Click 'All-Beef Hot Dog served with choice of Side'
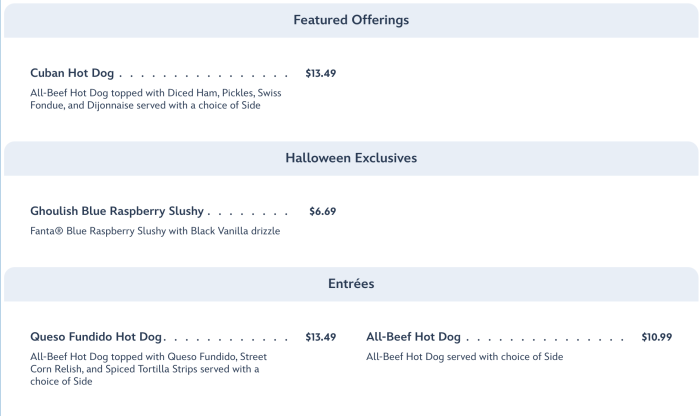This screenshot has width=700, height=416. coord(464,357)
